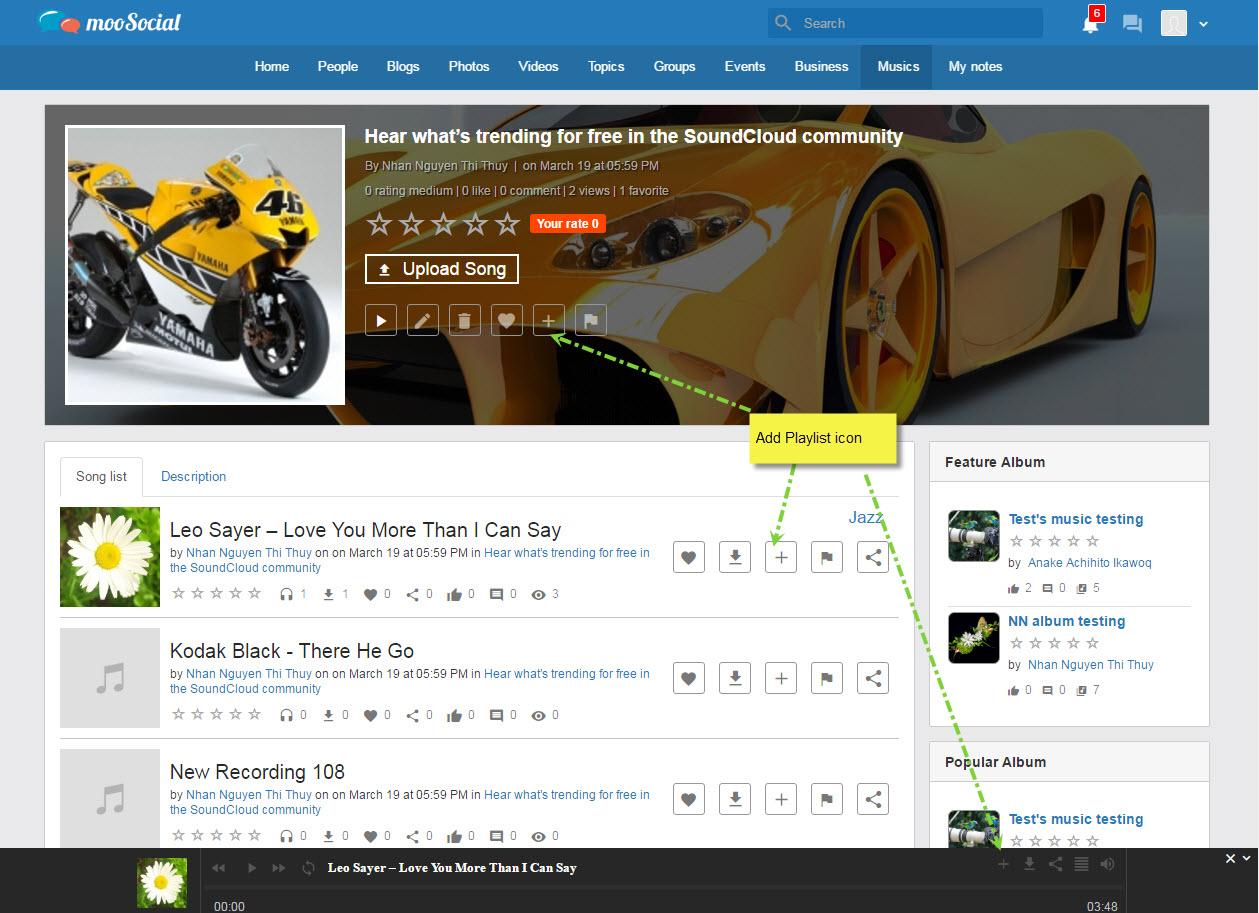Open the Photos section
The image size is (1259, 913).
[x=469, y=67]
